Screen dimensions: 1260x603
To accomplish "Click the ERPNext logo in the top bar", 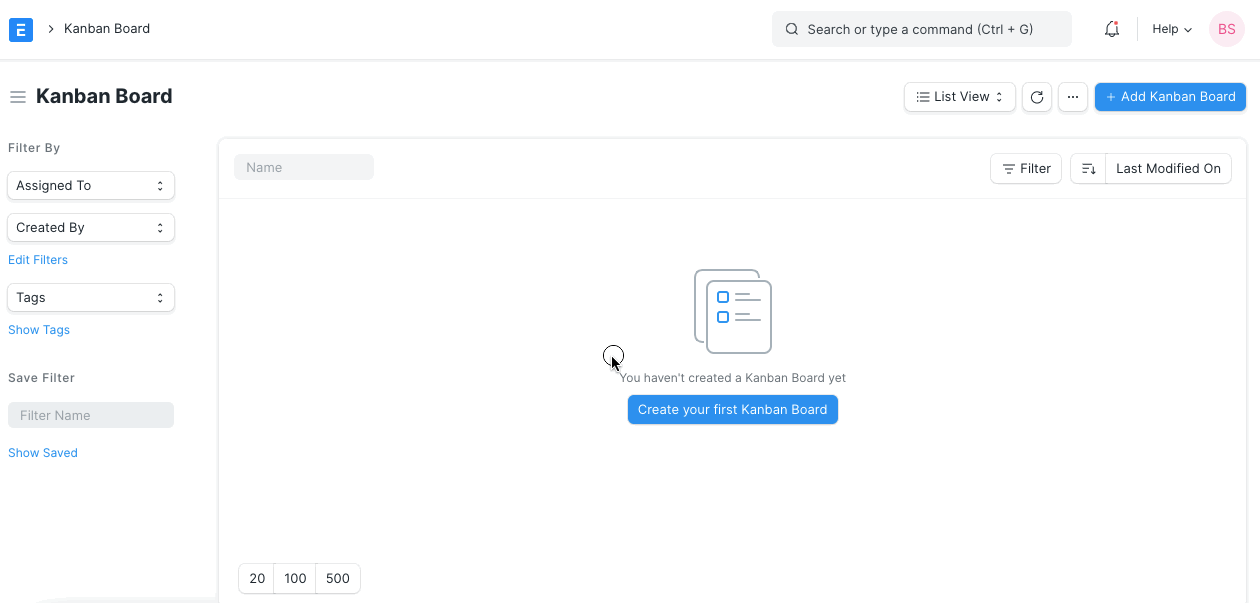I will pyautogui.click(x=20, y=29).
